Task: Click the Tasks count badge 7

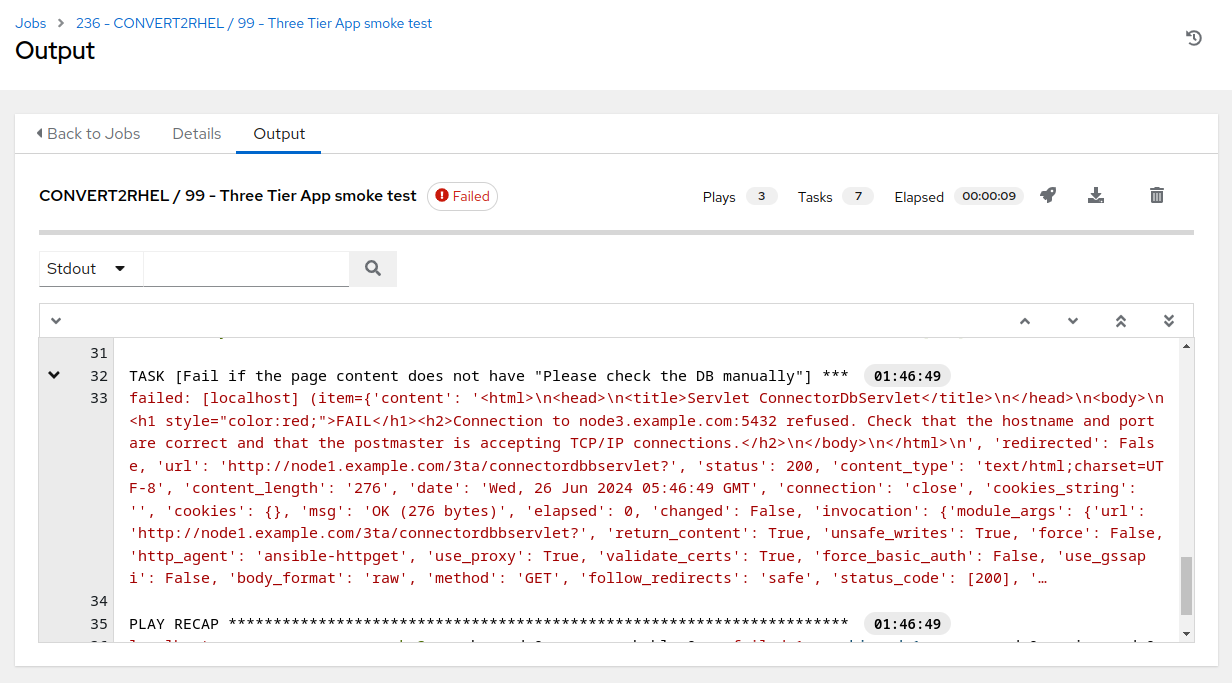Action: [857, 196]
